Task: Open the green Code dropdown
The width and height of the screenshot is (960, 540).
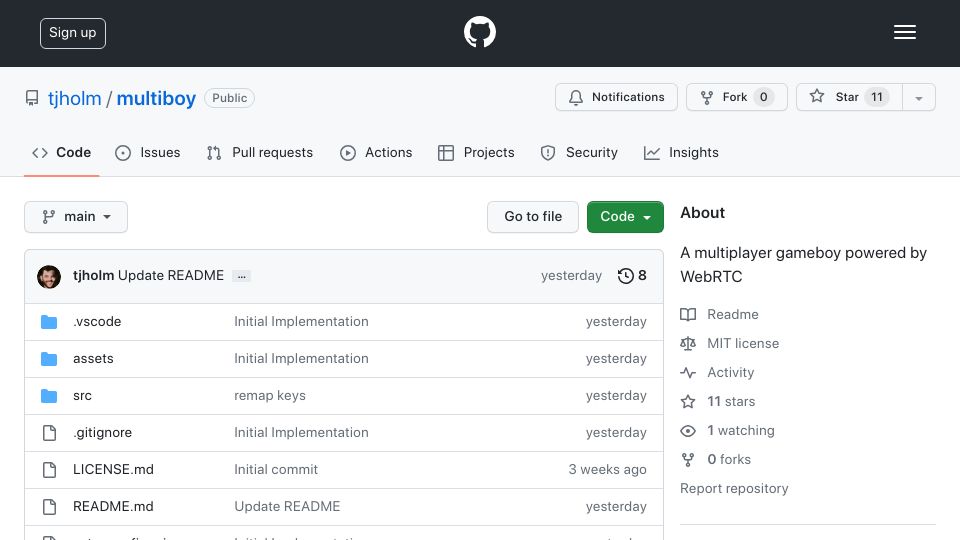Action: point(625,217)
